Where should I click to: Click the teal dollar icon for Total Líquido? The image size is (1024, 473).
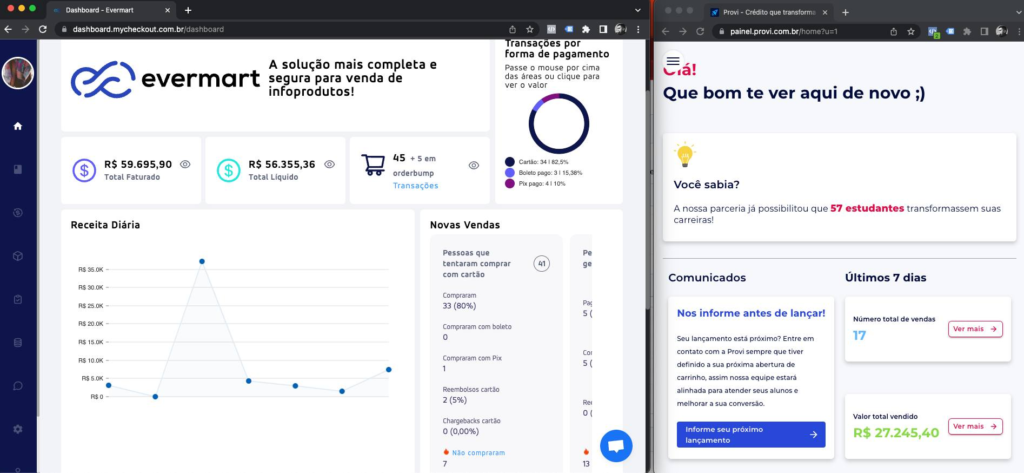(x=229, y=171)
